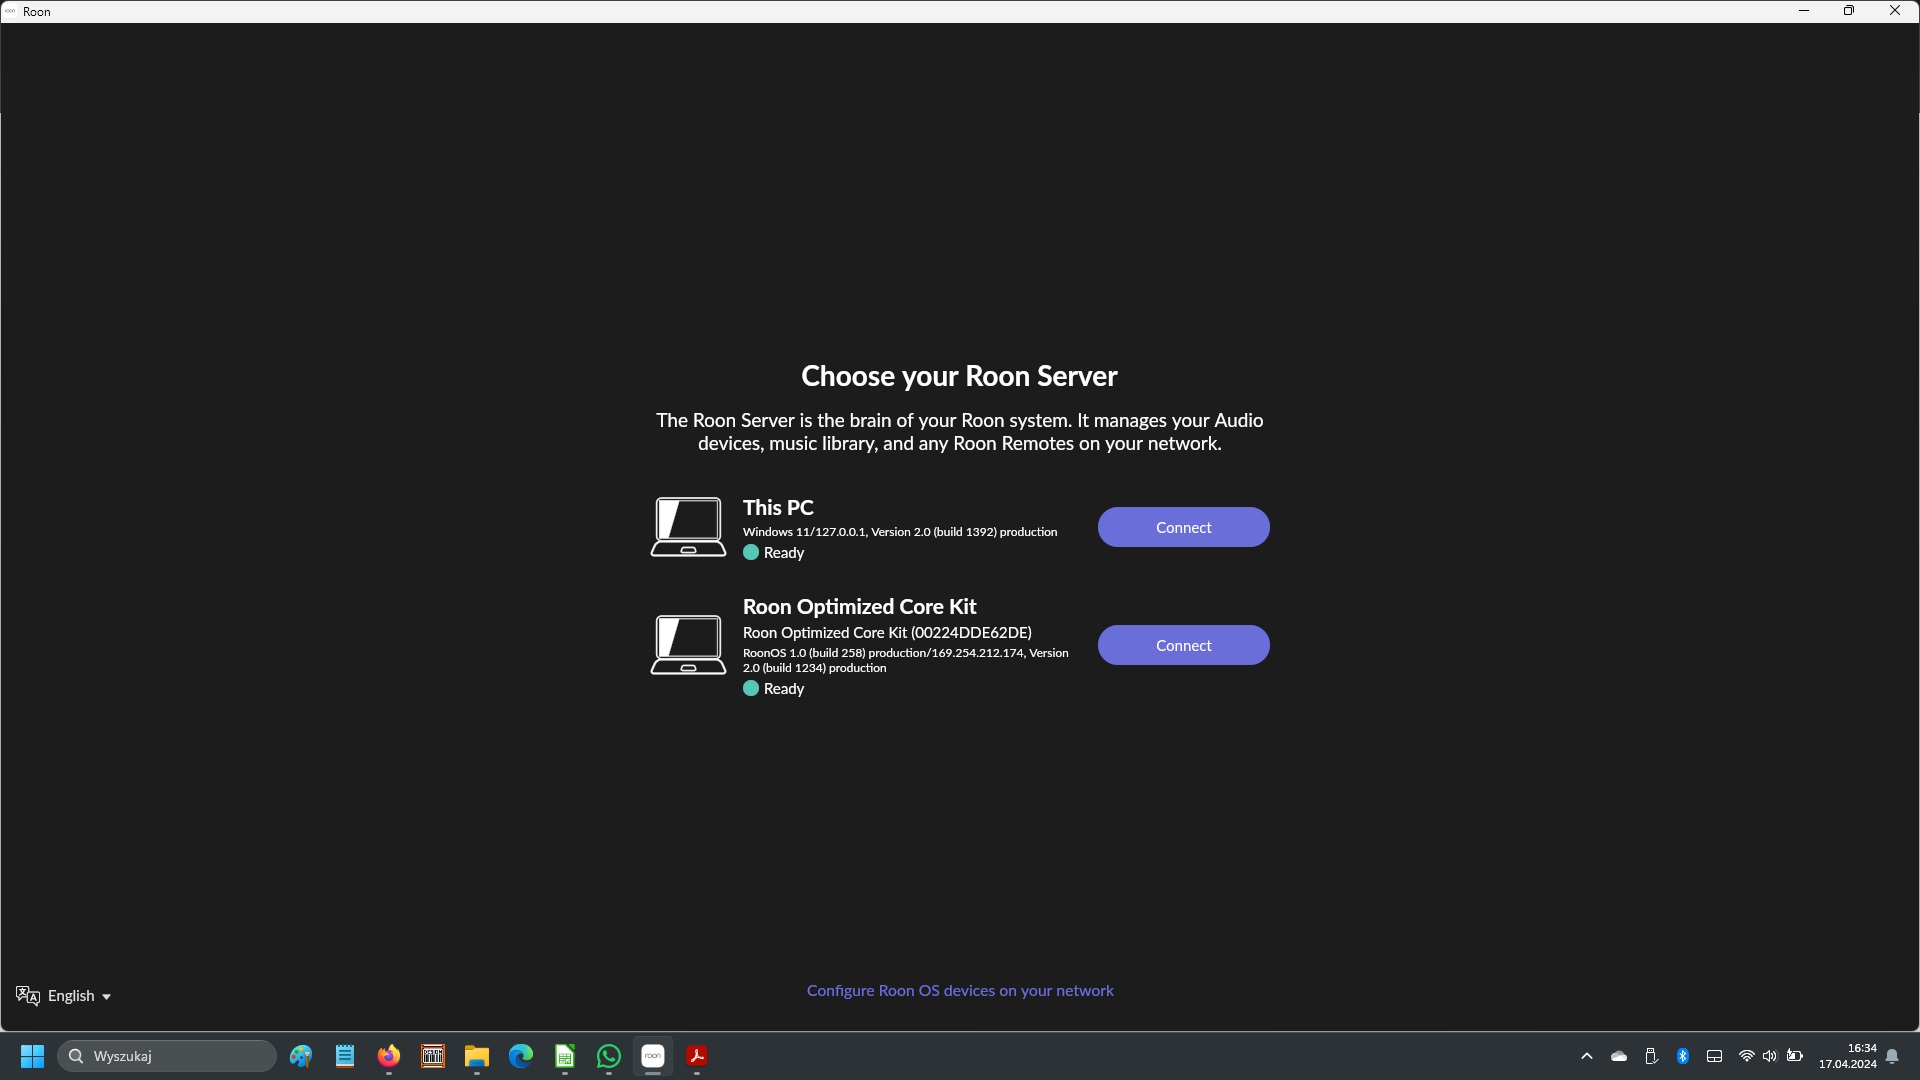Click the Bluetooth tray icon

[1683, 1056]
